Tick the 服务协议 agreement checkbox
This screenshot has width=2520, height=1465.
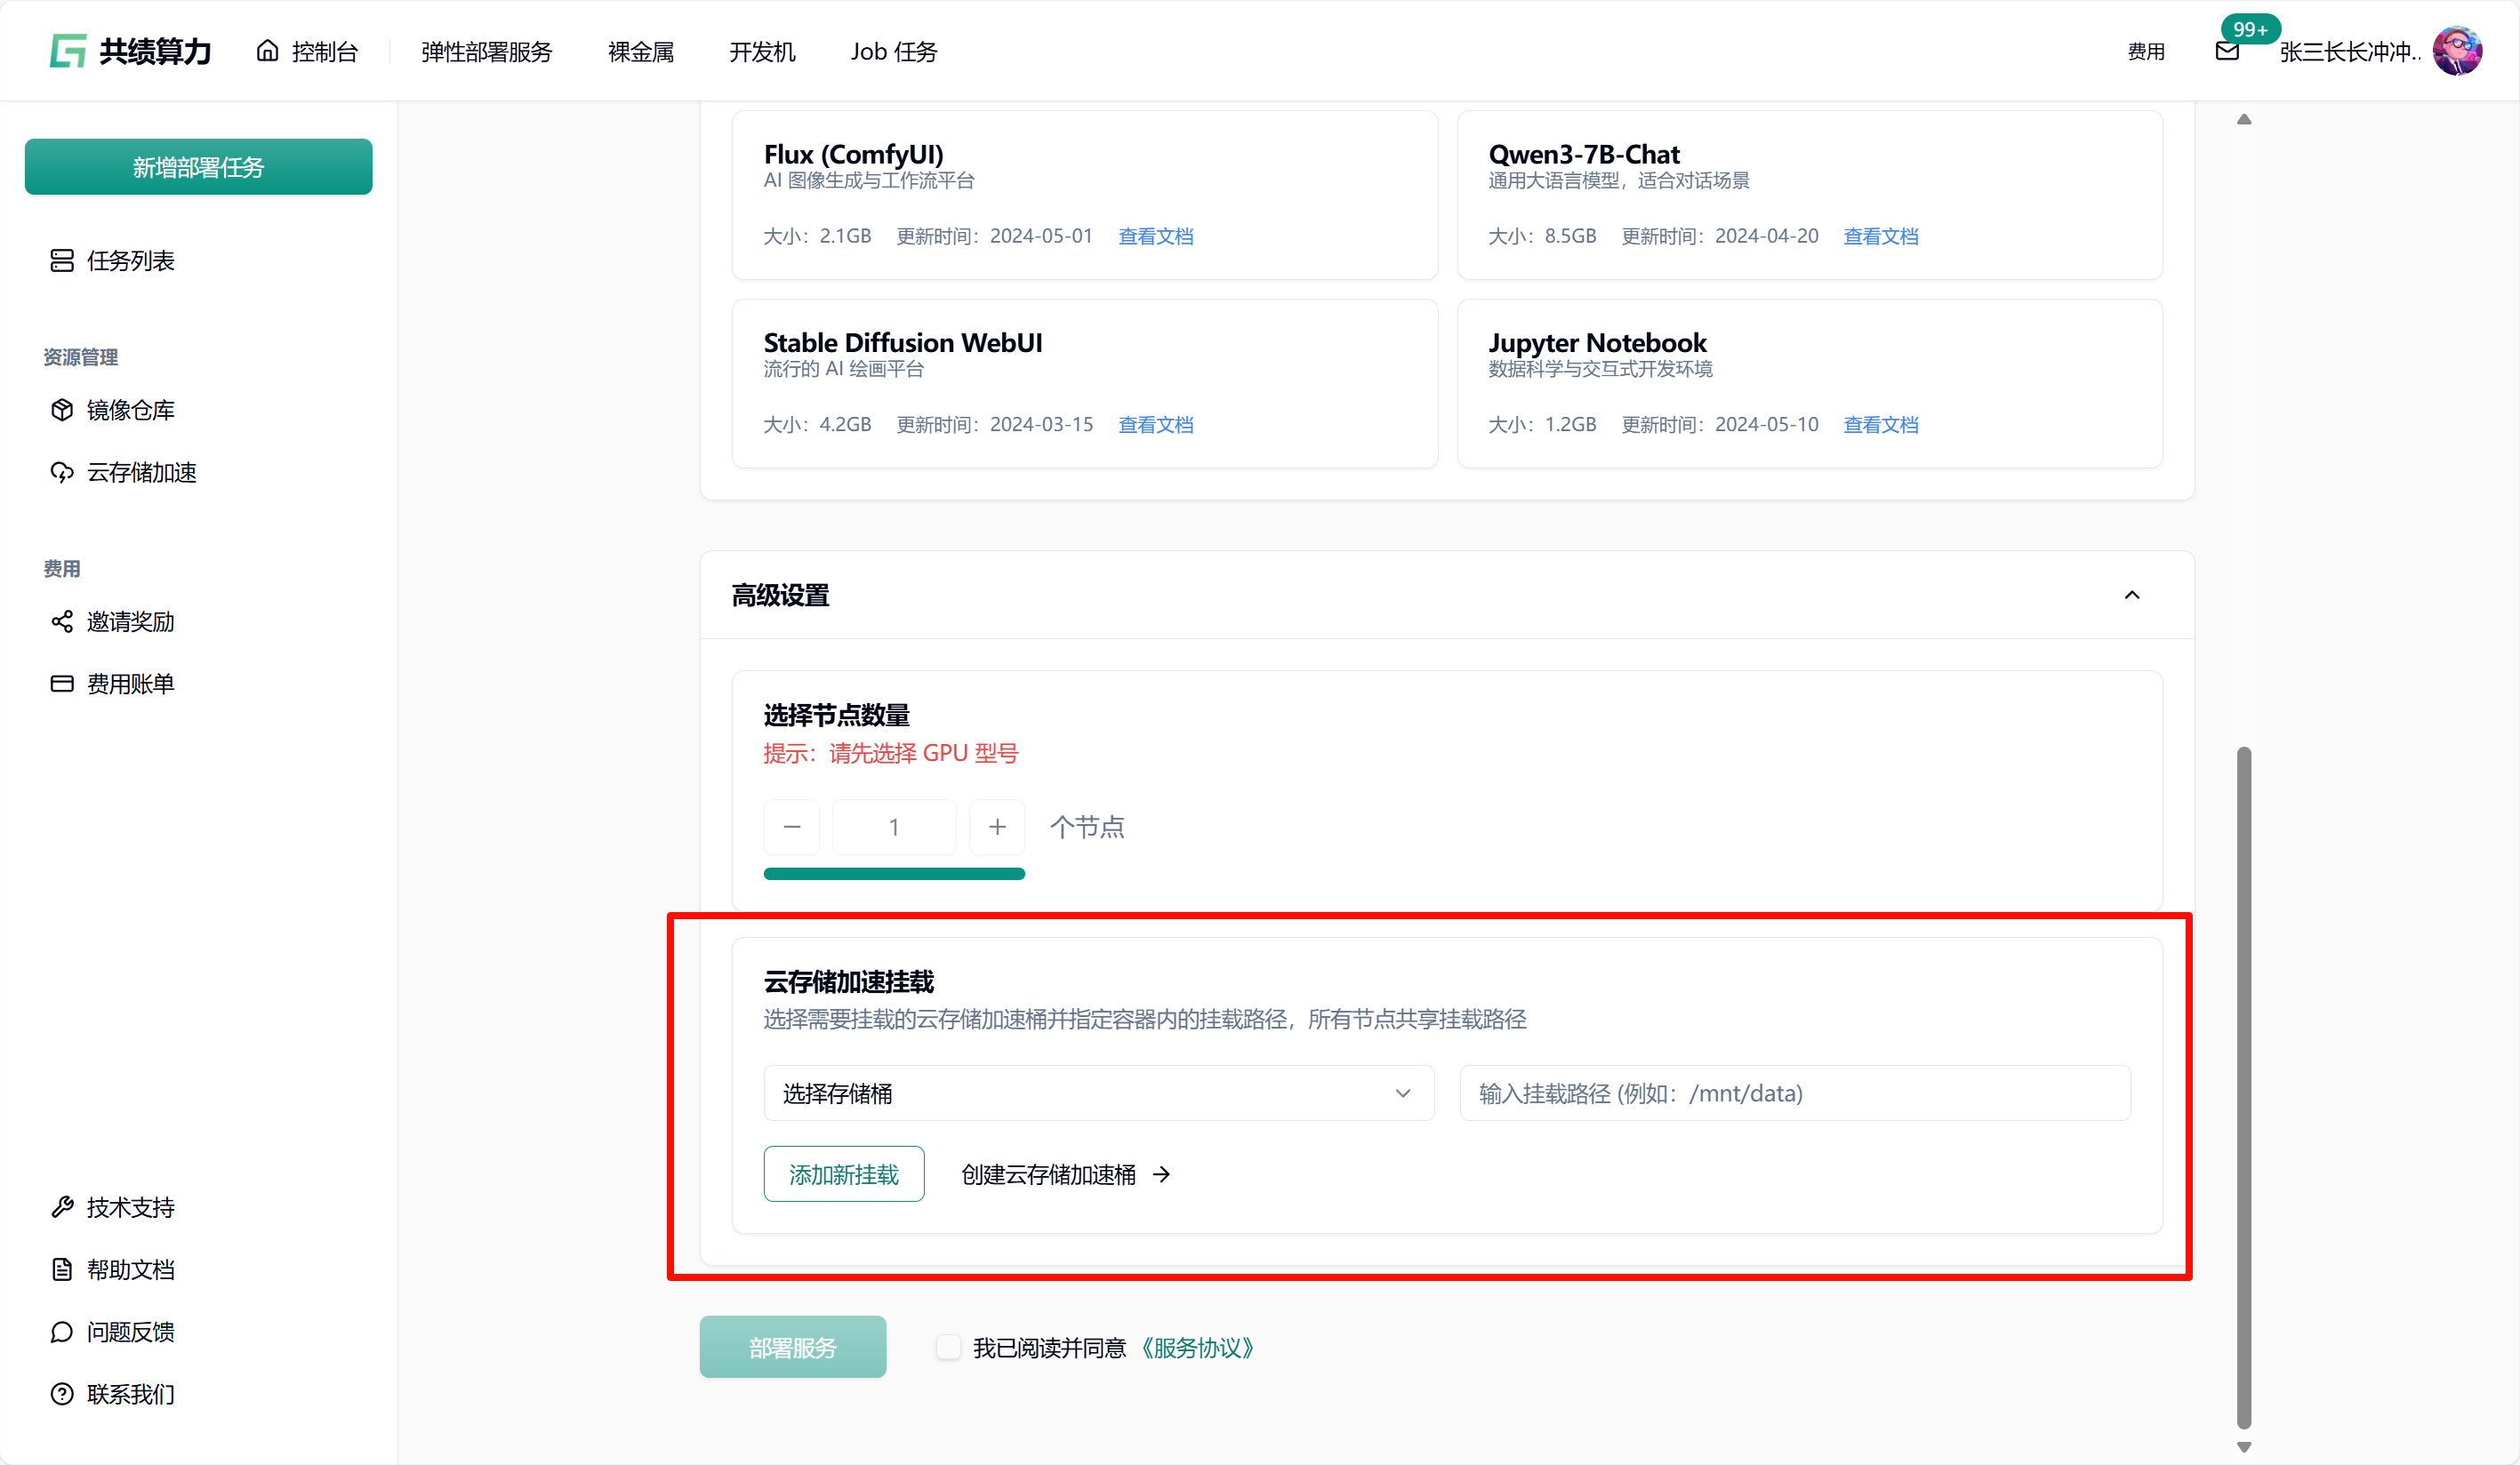pos(948,1347)
